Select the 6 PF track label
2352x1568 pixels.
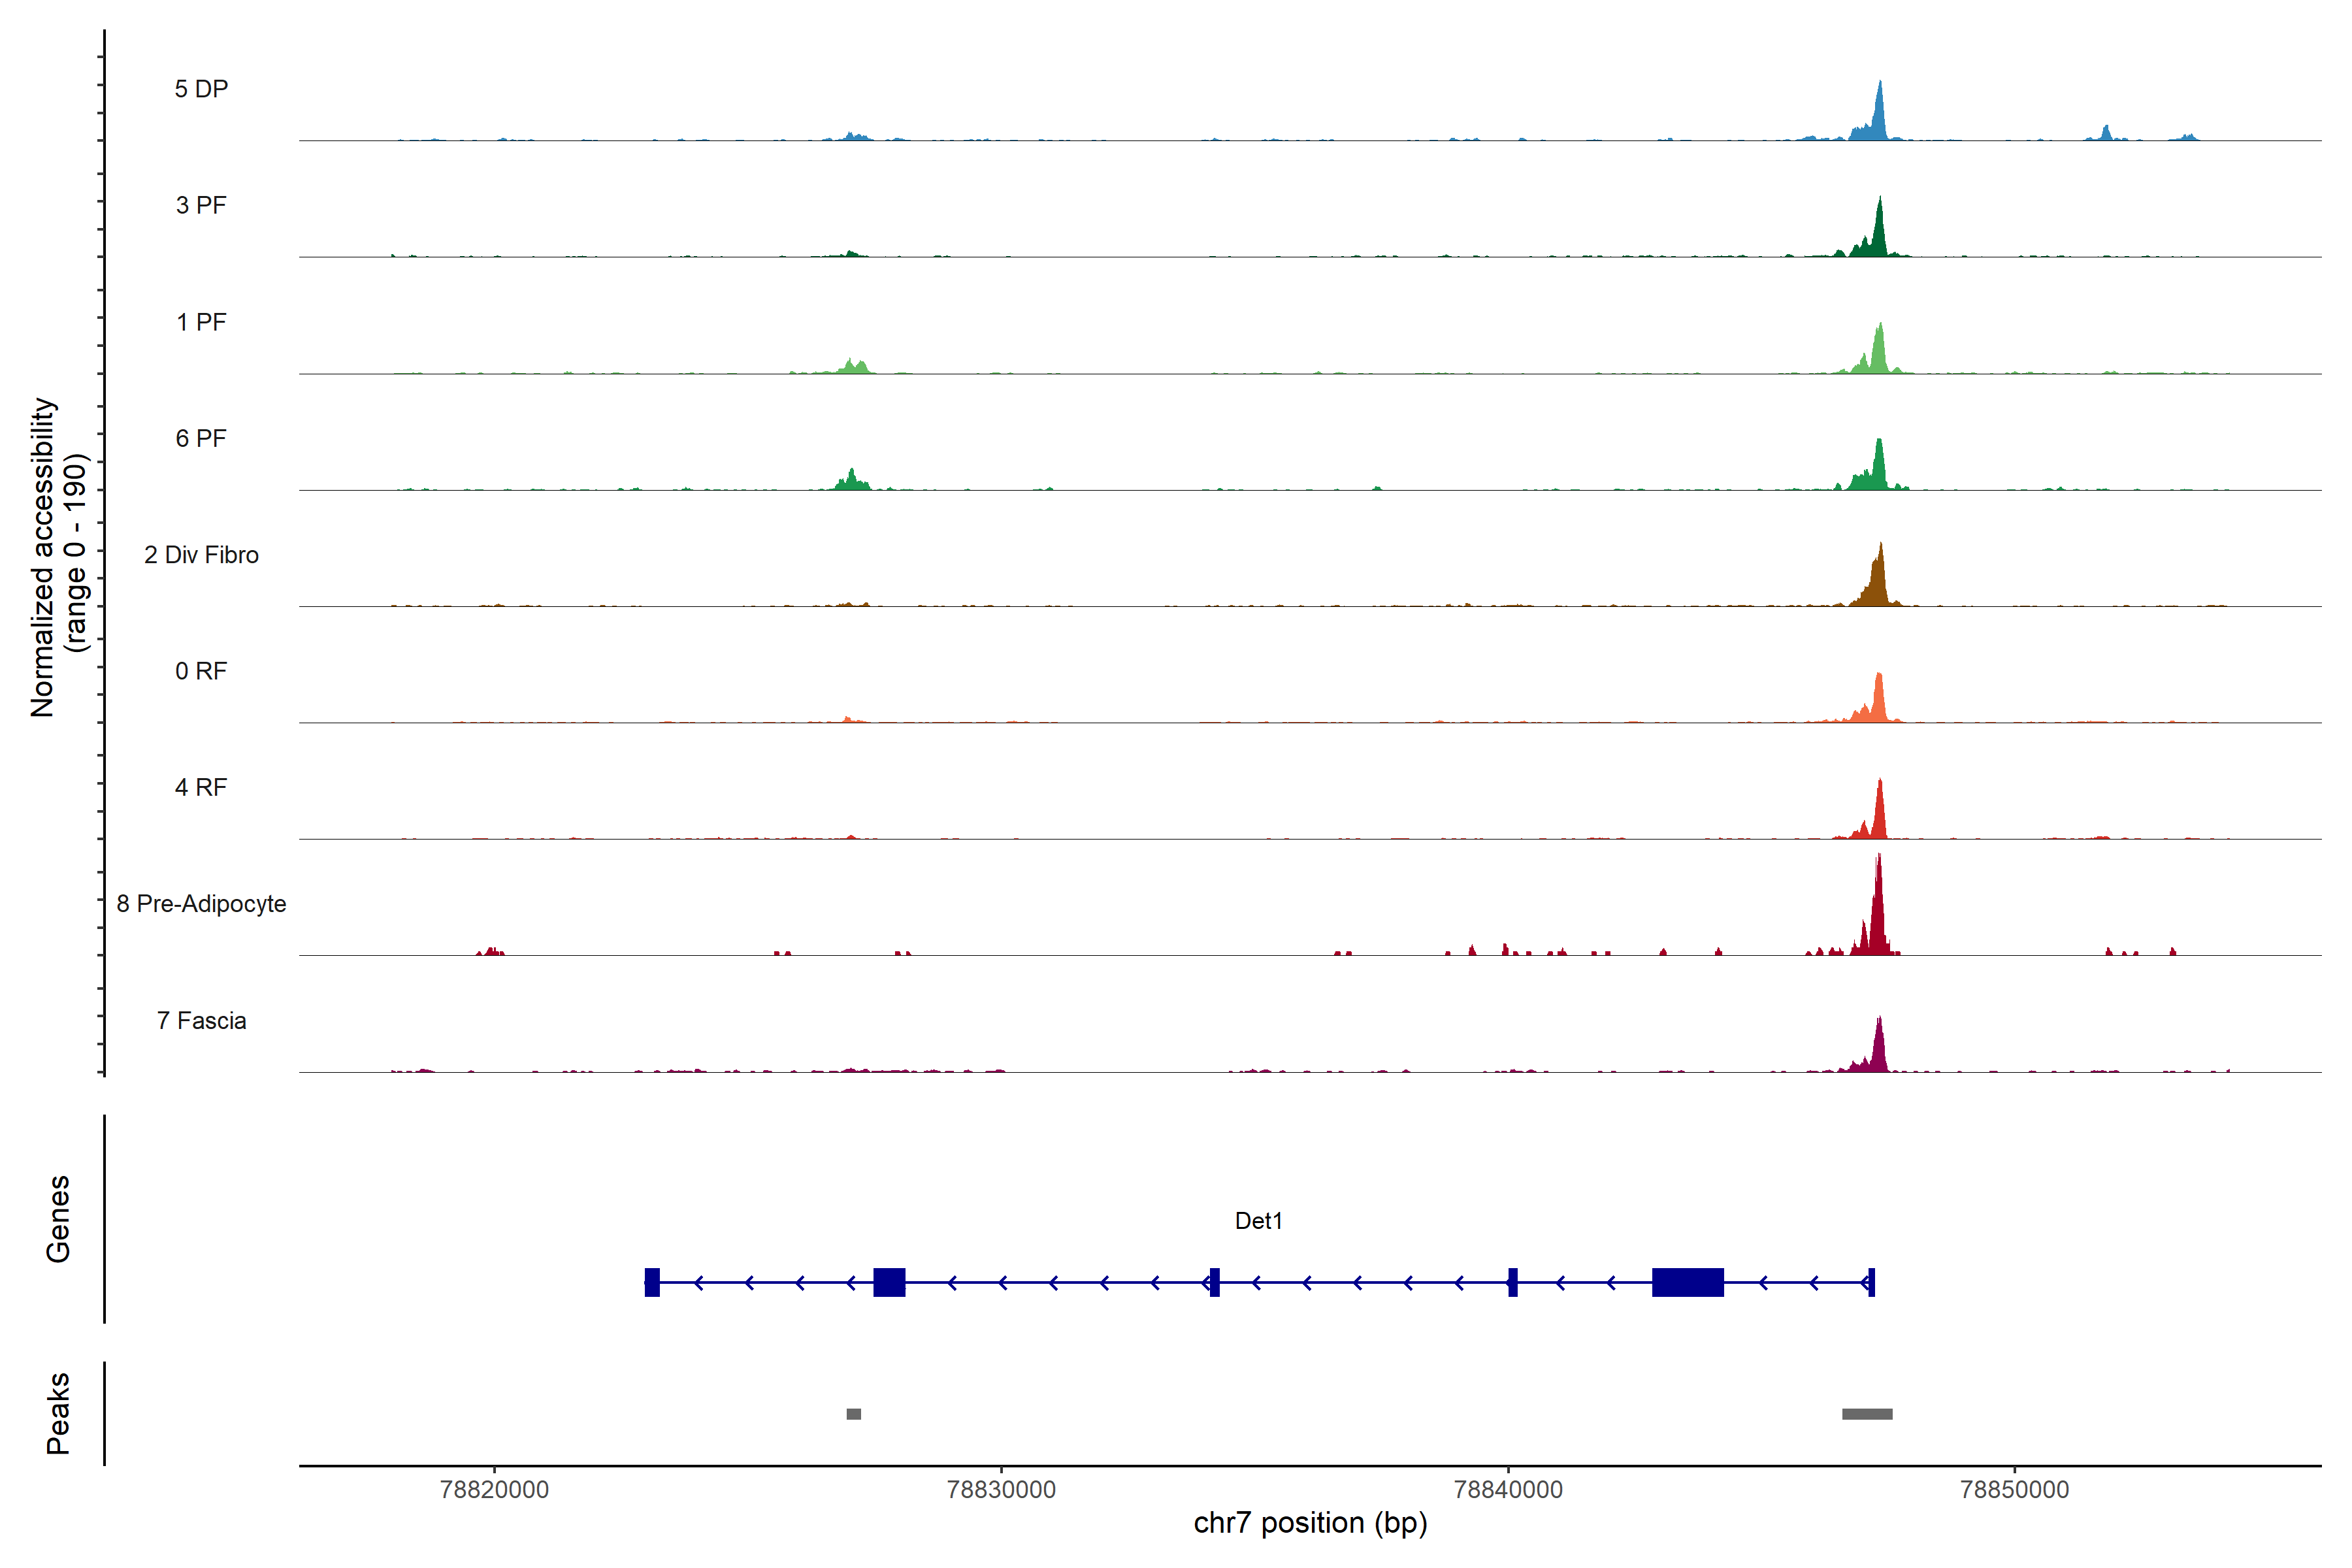(201, 438)
